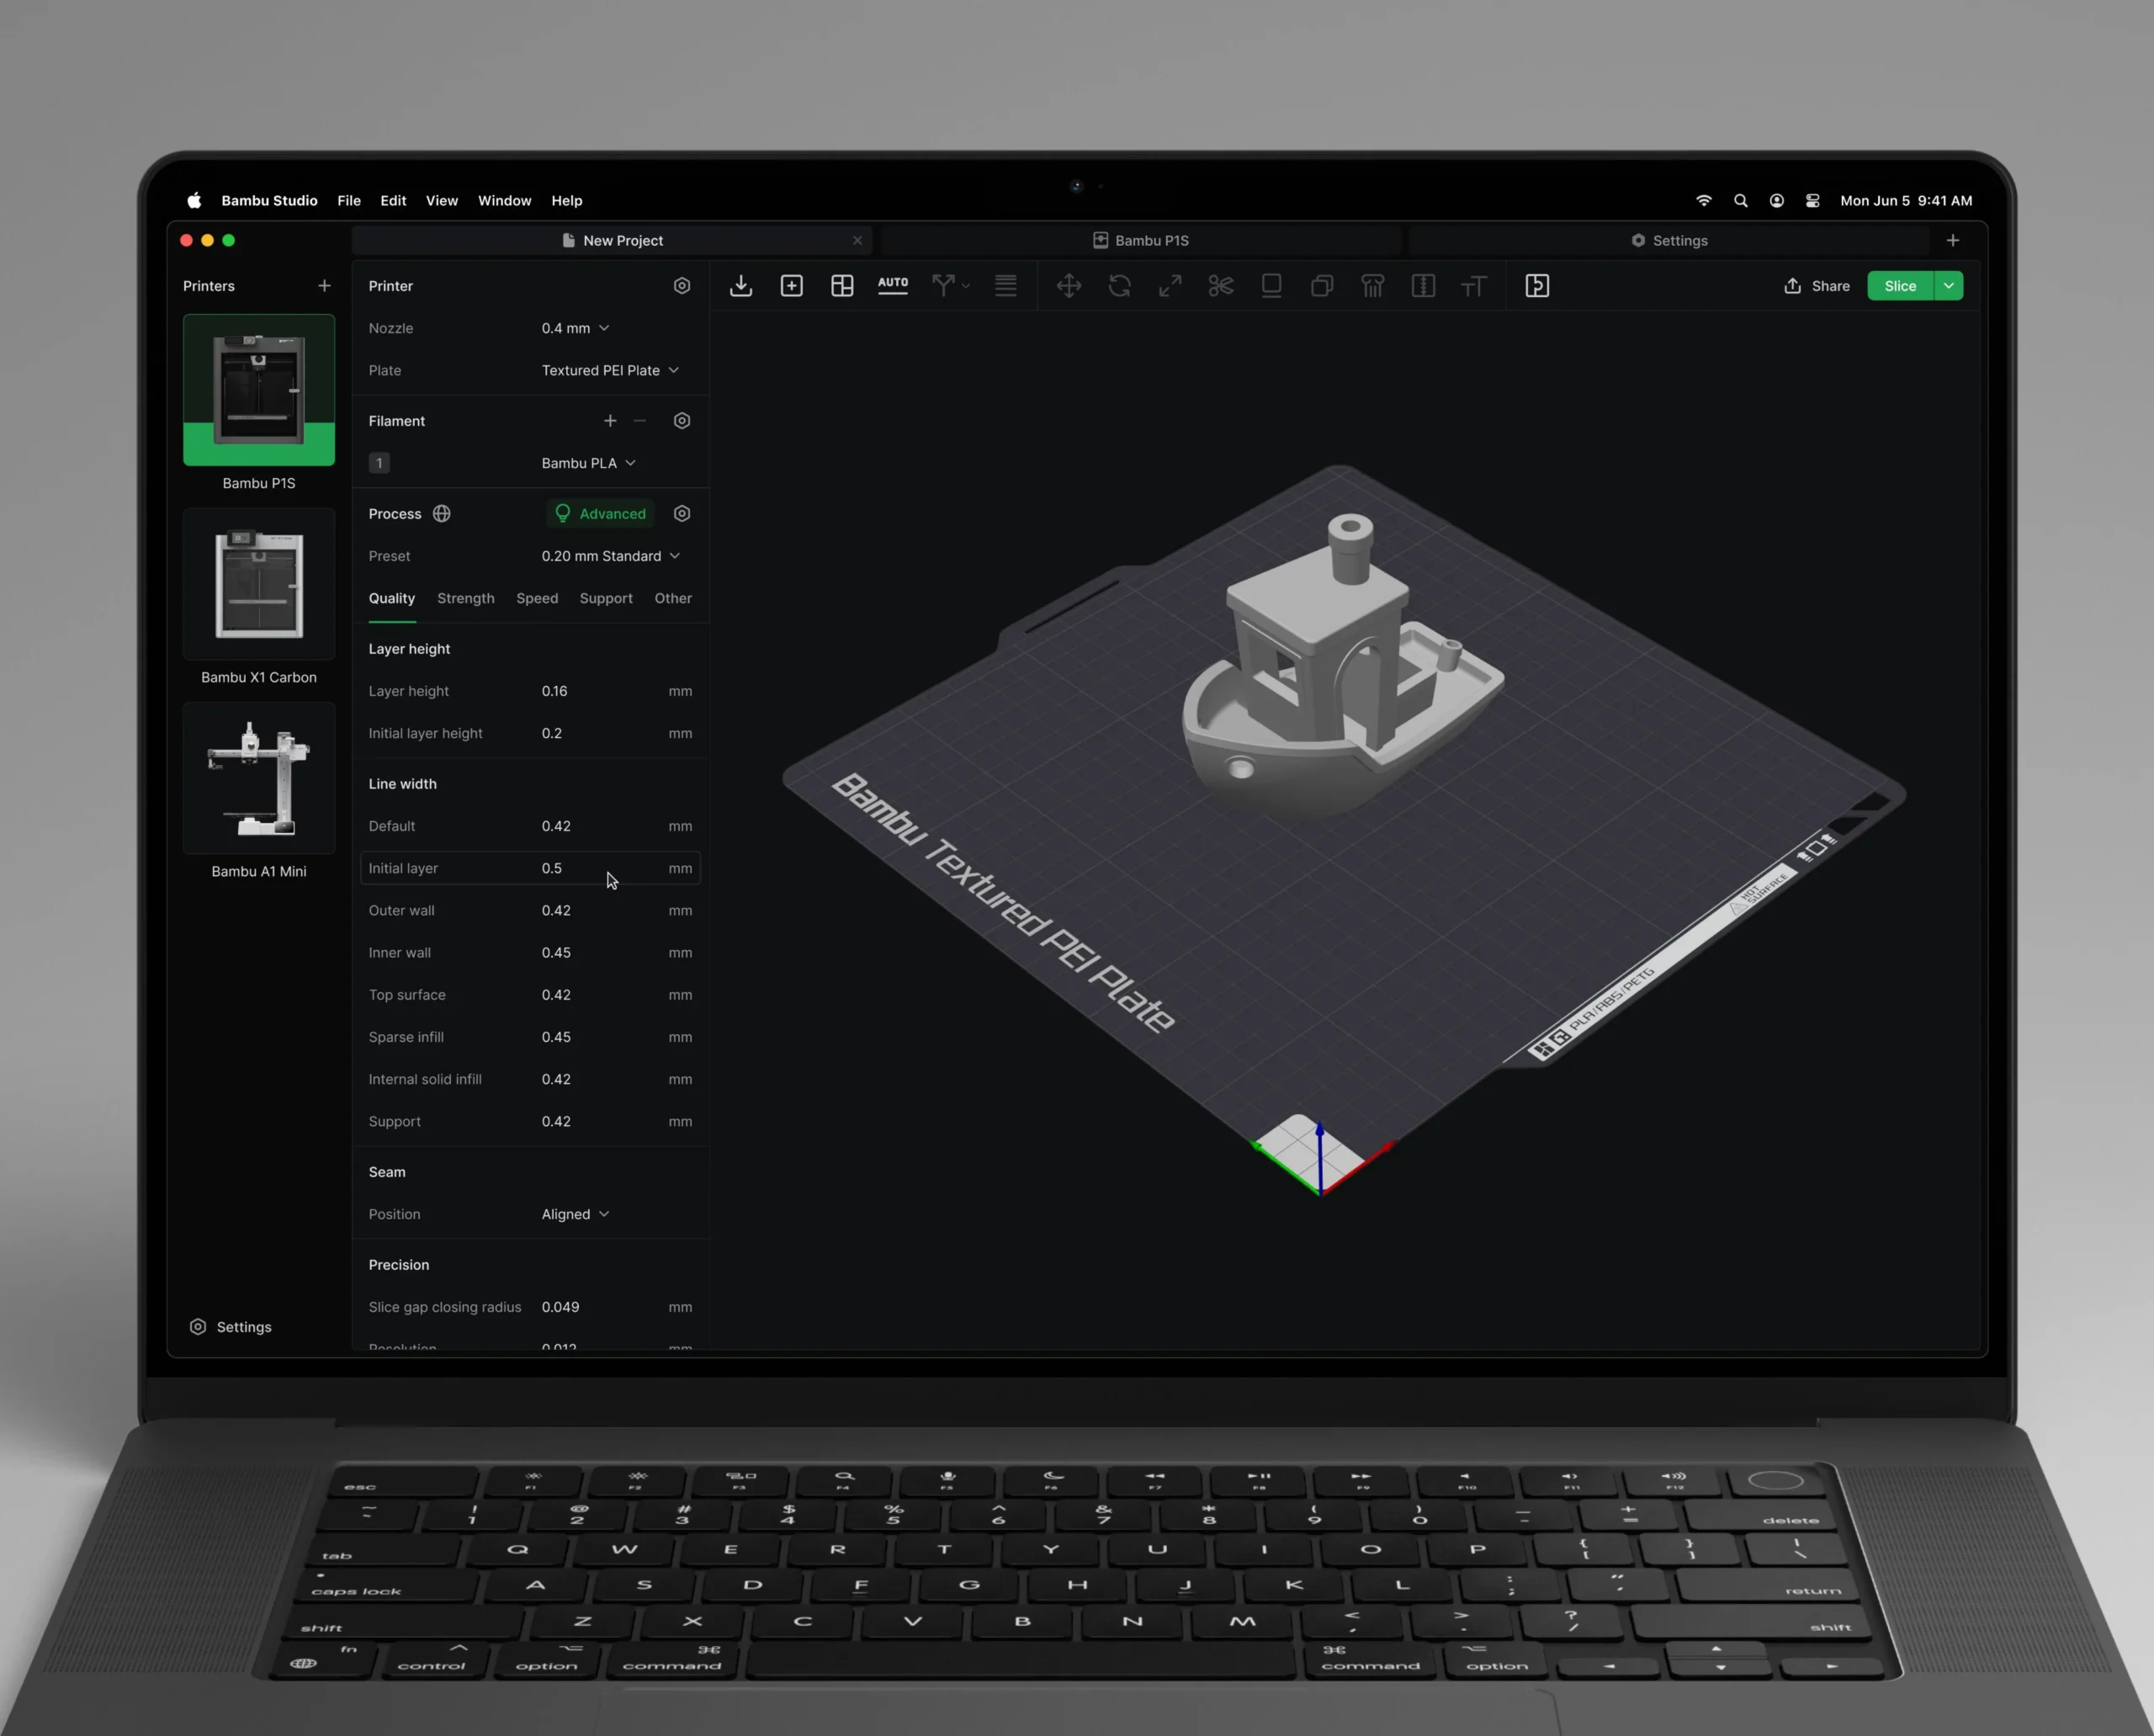
Task: Open the 0.20 mm Standard preset dropdown
Action: click(x=611, y=556)
